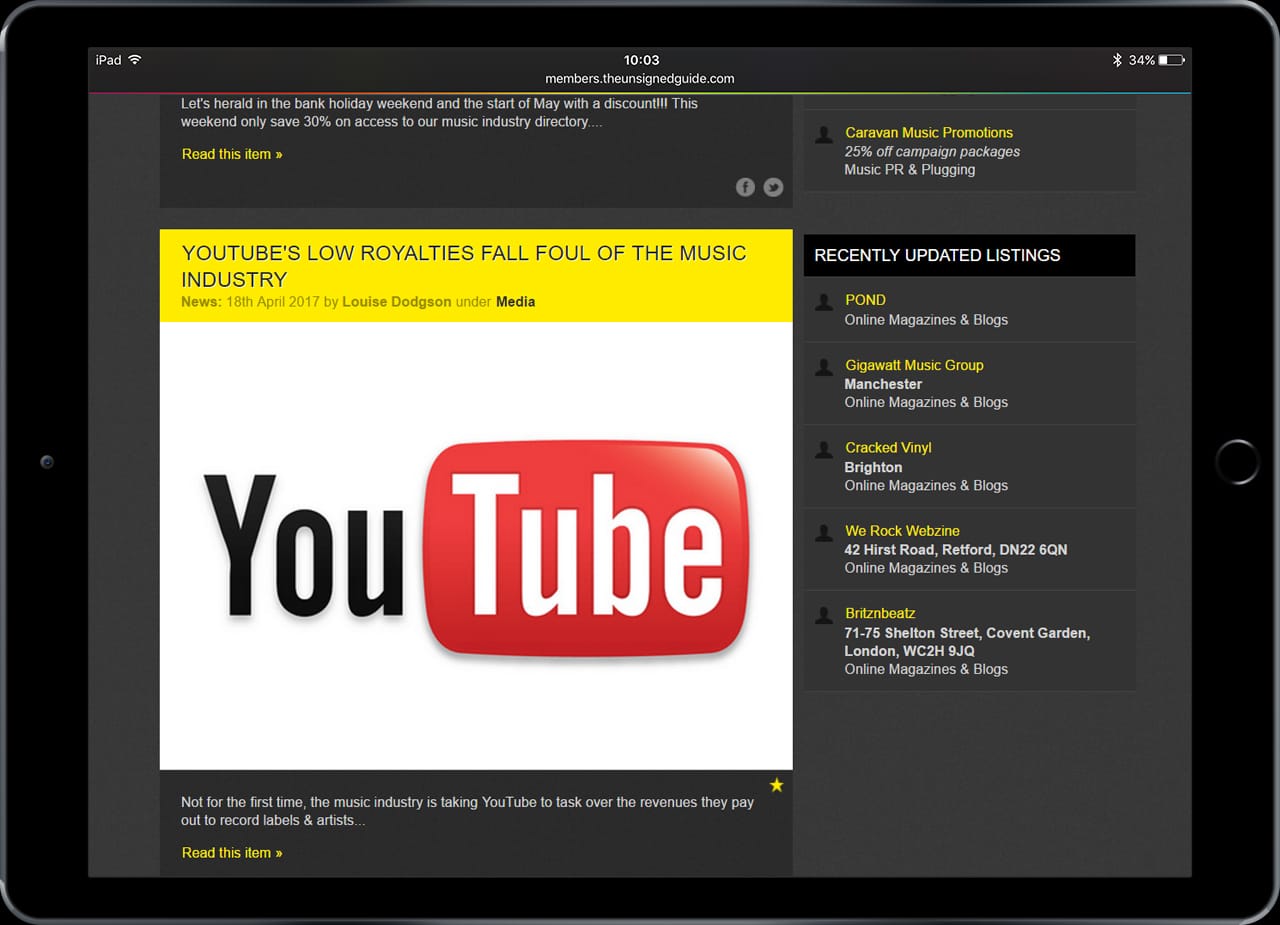
Task: Tap the iPad home button
Action: (x=1237, y=462)
